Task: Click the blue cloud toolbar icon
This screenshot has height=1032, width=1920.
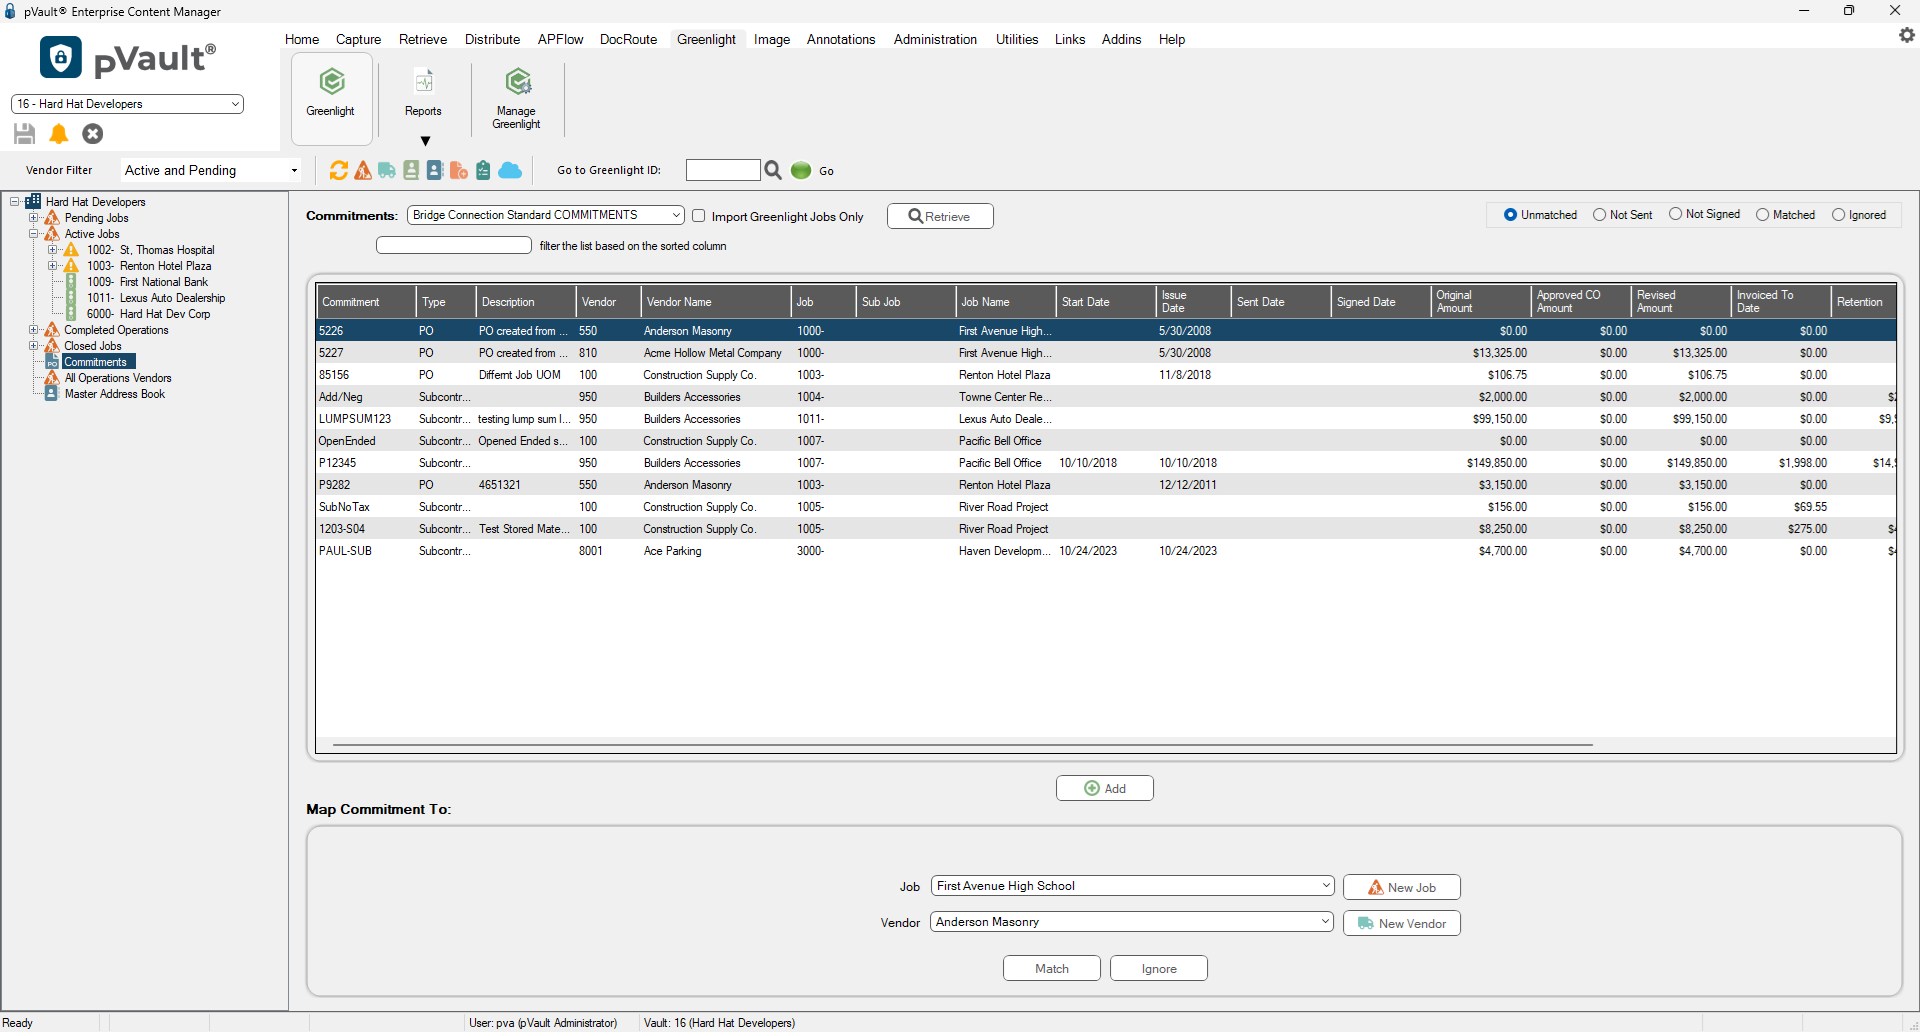Action: point(510,171)
